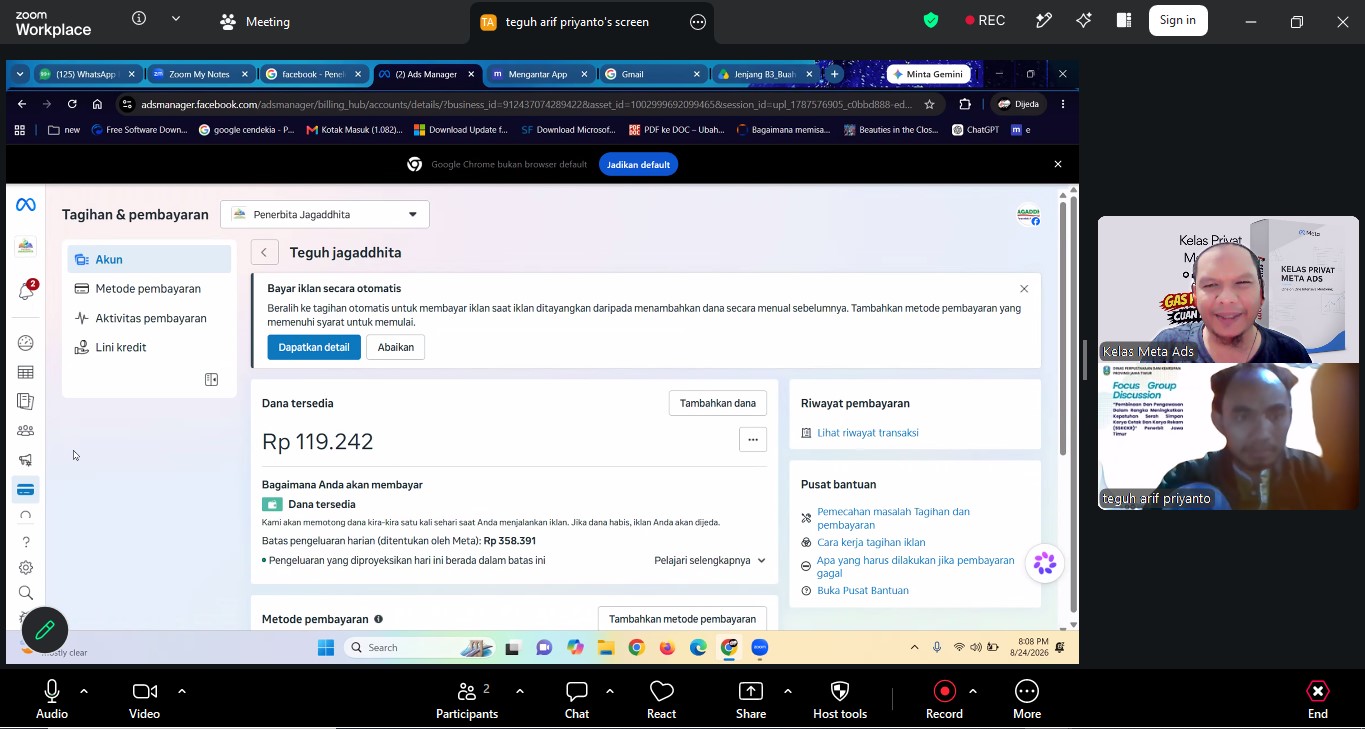Open Metode pembayaran in billing navigation
Viewport: 1365px width, 729px height.
coord(149,289)
